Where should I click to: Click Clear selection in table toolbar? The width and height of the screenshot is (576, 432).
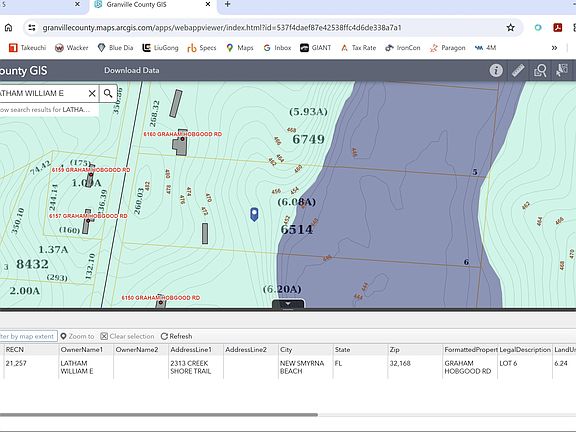(x=127, y=336)
